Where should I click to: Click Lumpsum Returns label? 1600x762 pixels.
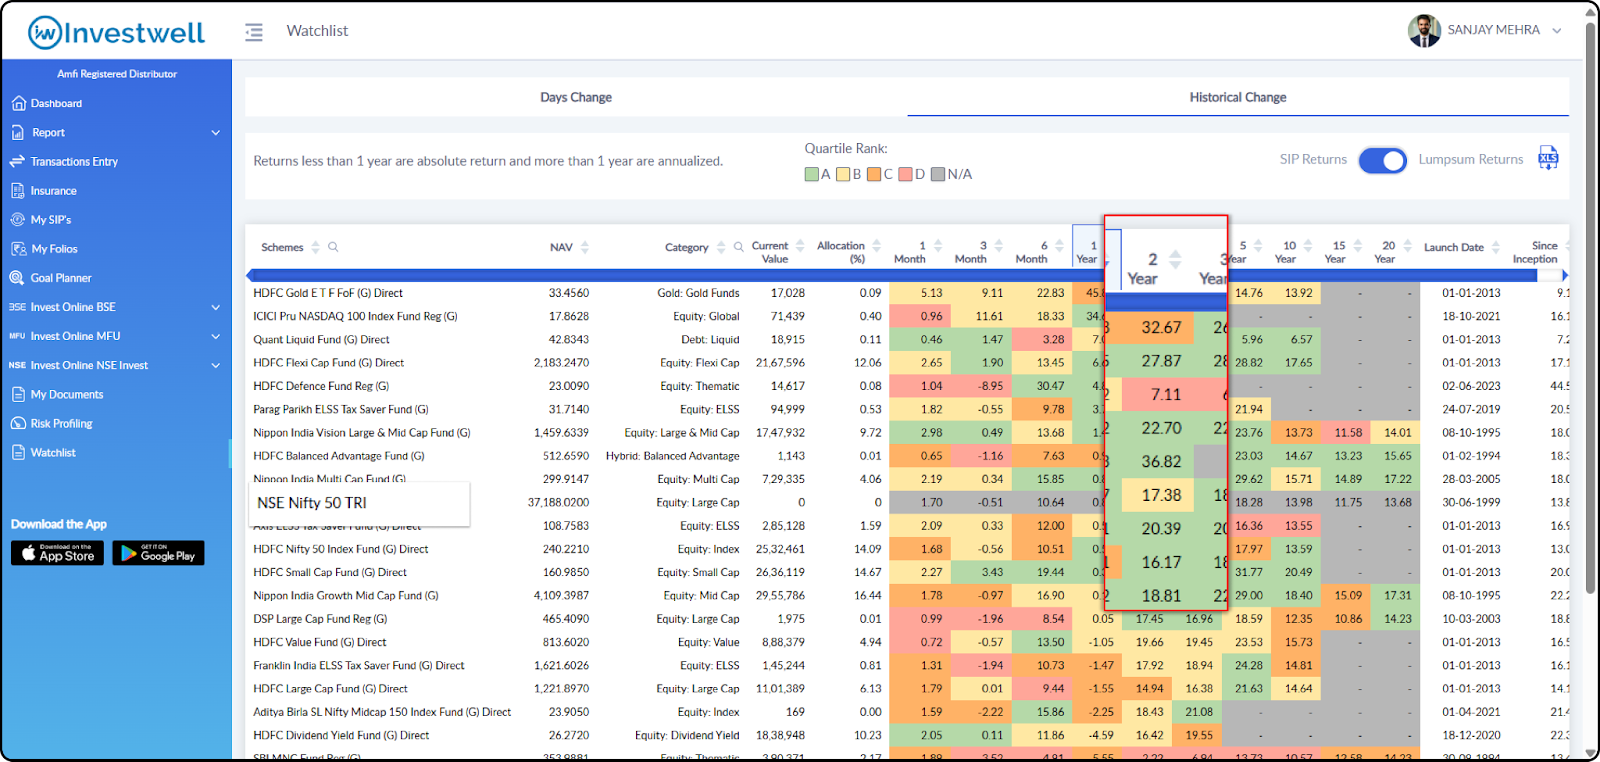[1471, 159]
